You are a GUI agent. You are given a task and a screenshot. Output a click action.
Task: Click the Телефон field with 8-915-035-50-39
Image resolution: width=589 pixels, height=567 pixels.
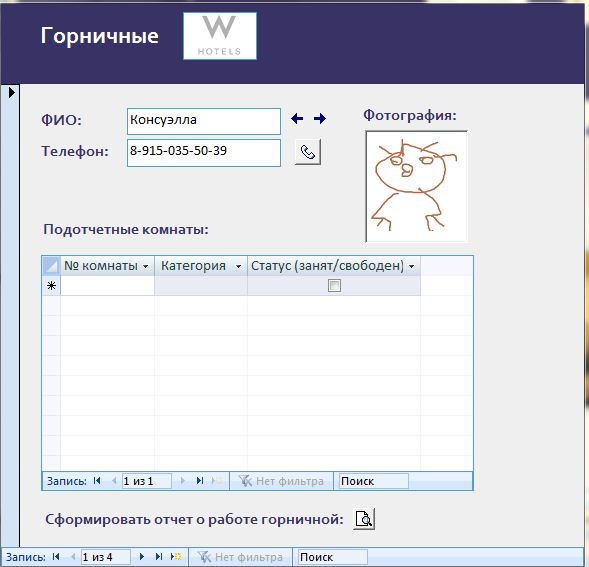coord(204,153)
